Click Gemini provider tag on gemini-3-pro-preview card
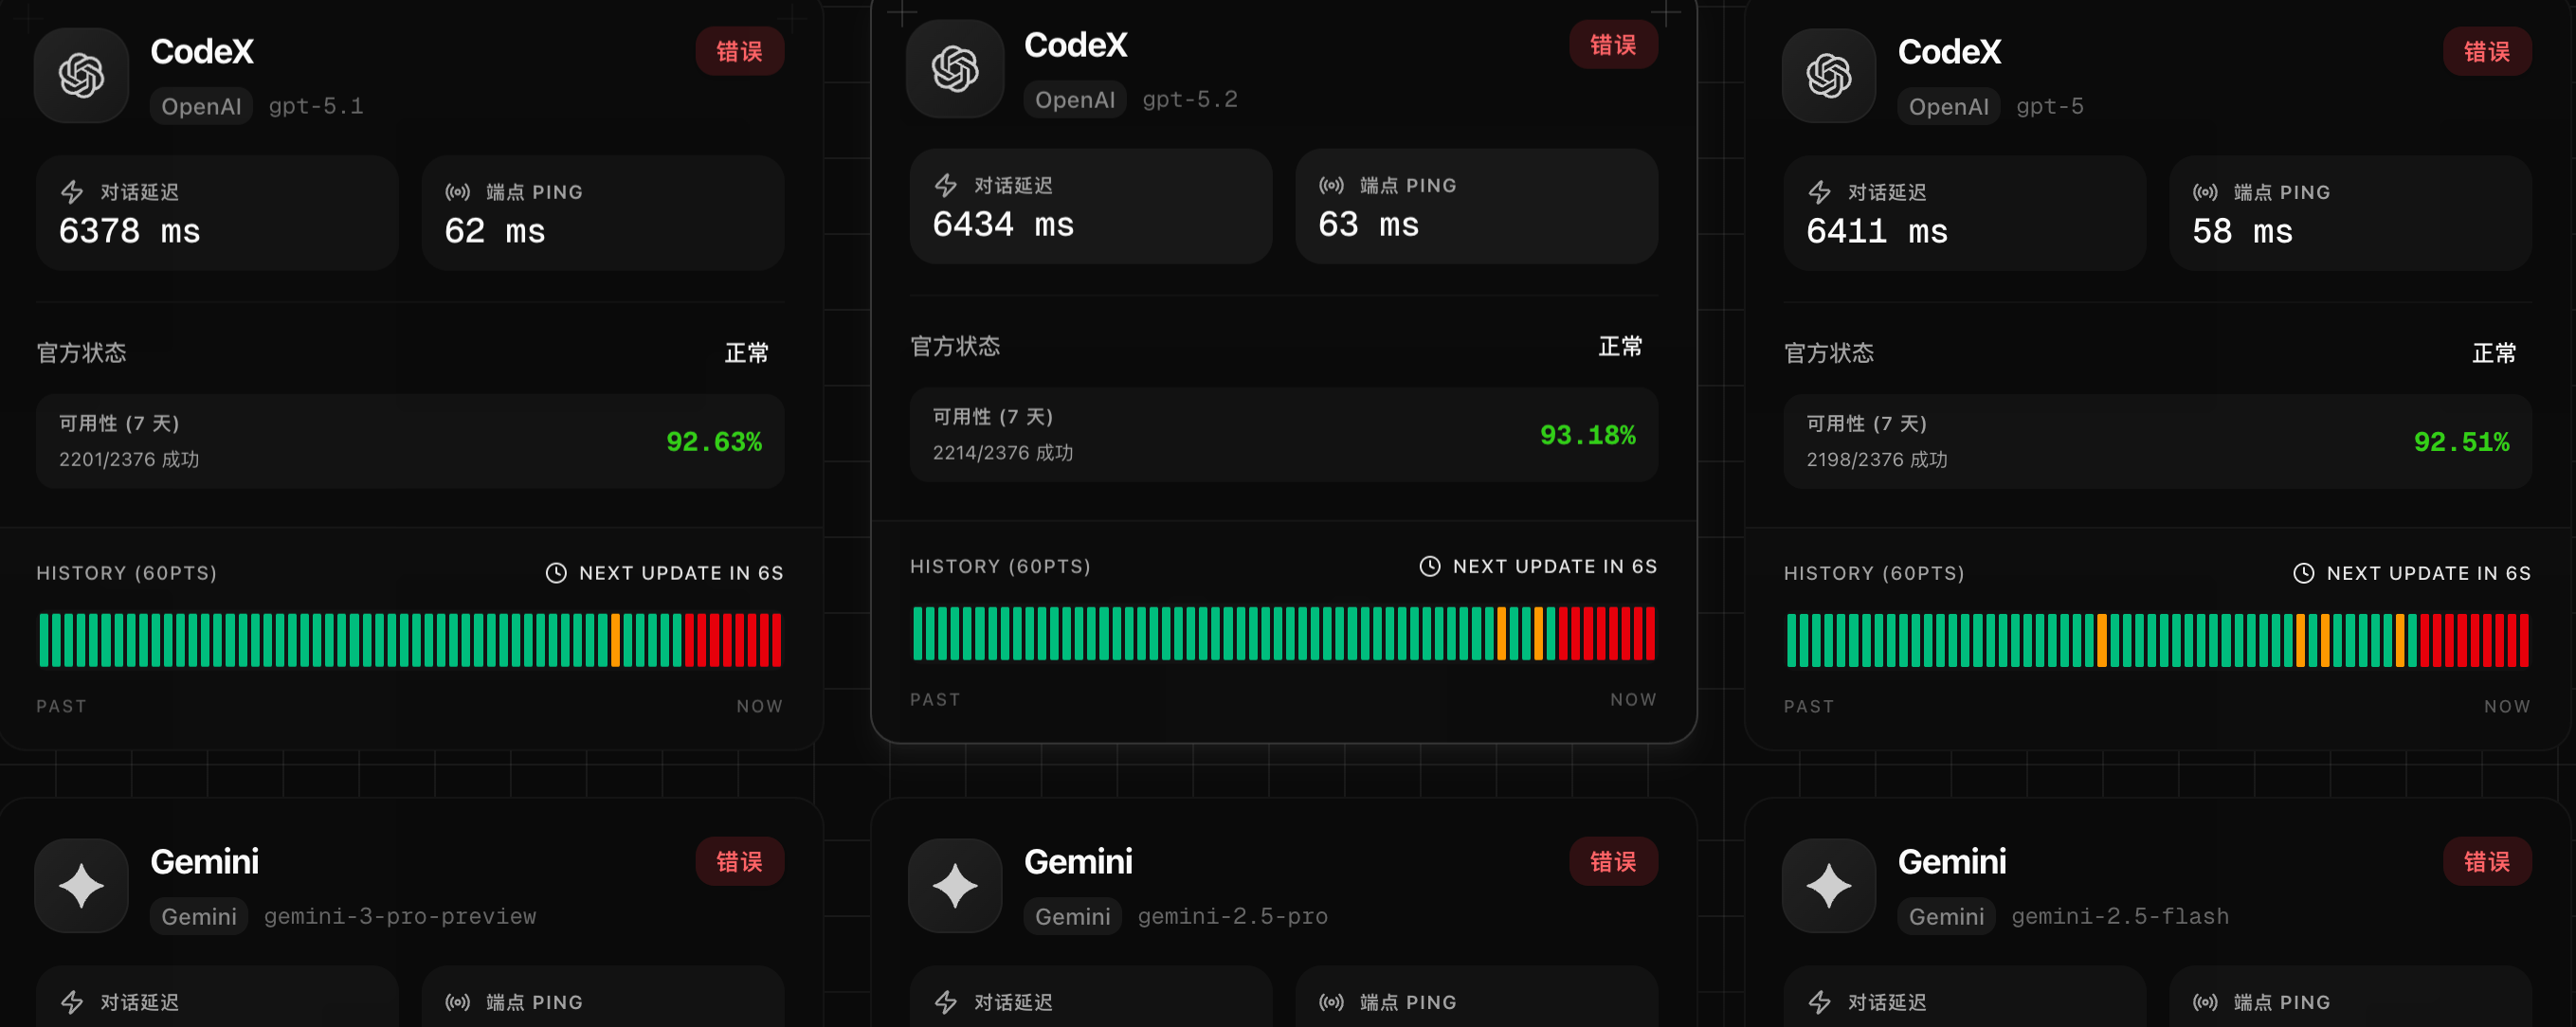 (x=199, y=916)
